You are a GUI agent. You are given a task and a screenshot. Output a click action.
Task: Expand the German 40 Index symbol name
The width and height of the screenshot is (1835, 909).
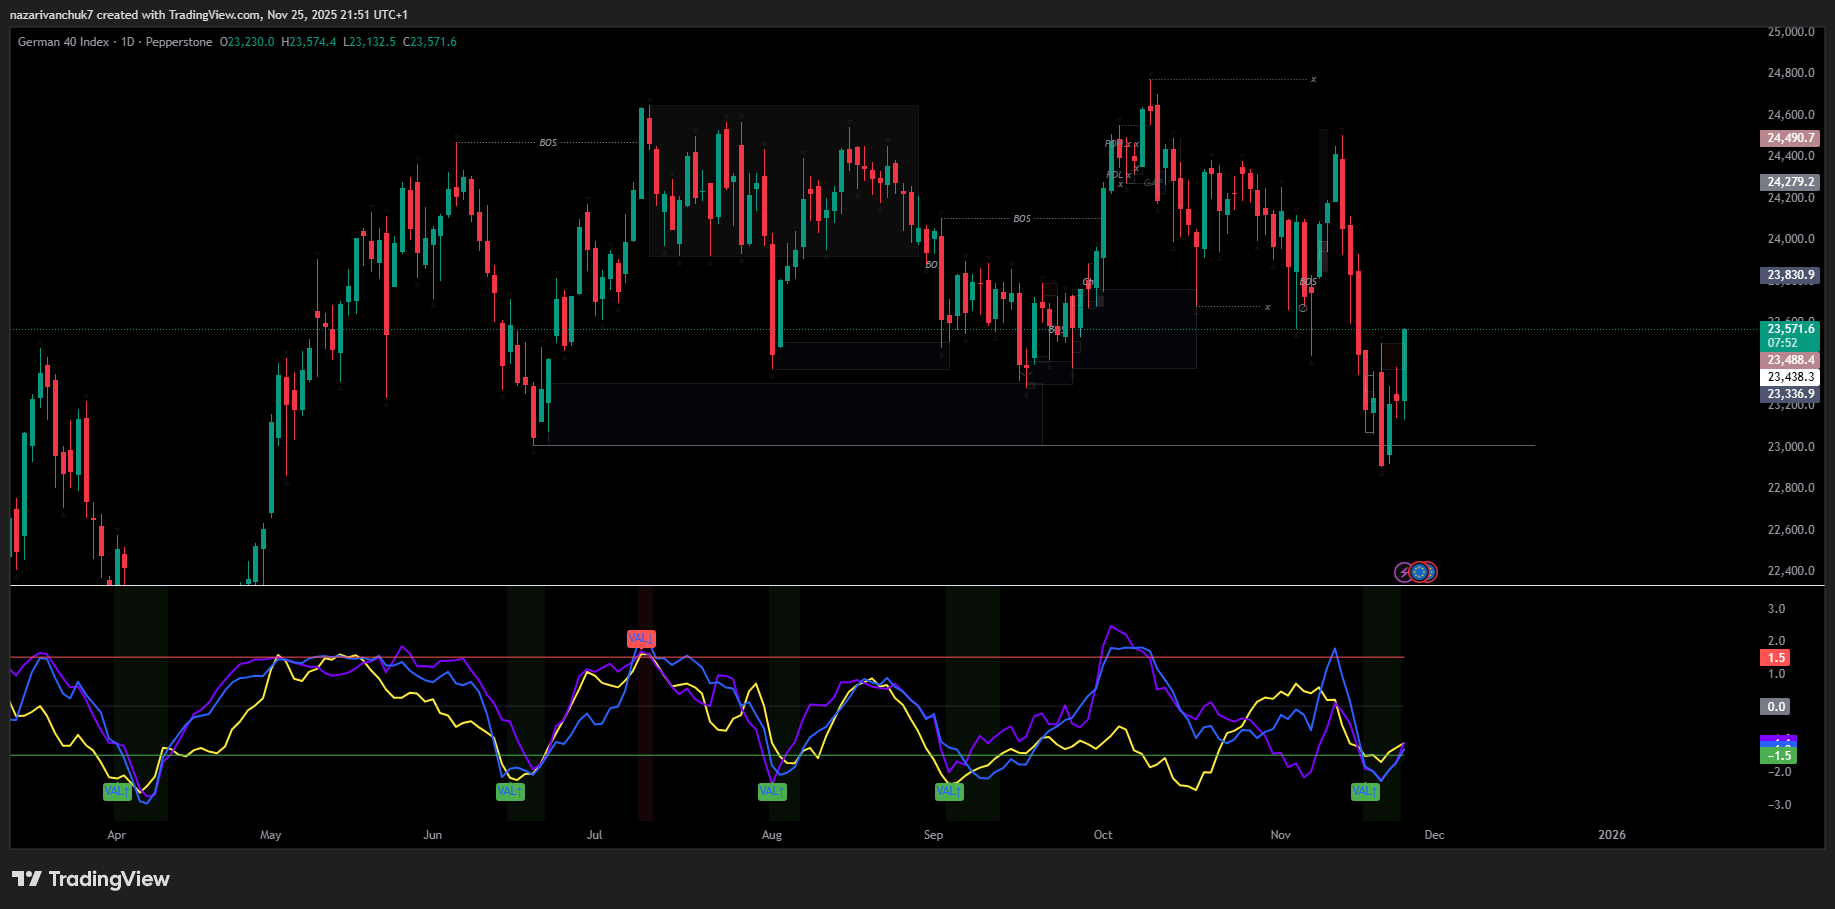tap(63, 42)
